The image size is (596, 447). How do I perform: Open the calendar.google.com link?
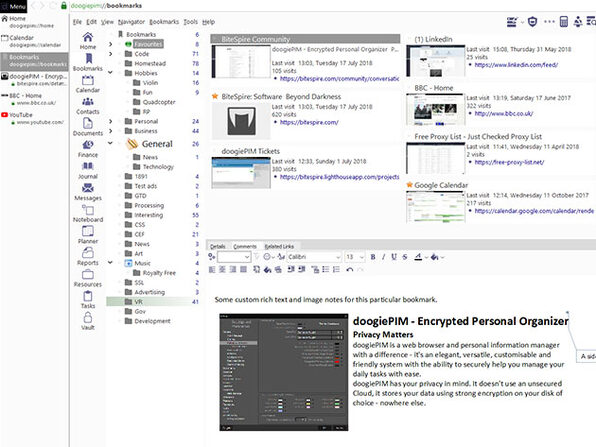click(534, 211)
